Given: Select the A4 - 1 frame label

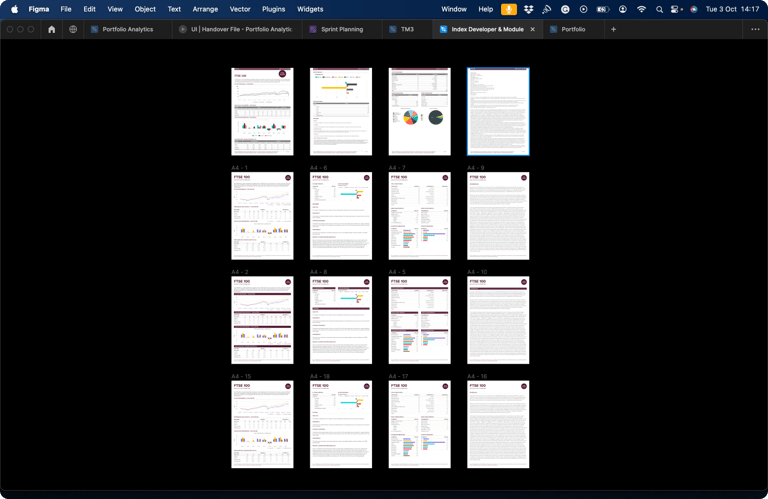Looking at the screenshot, I should tap(240, 168).
